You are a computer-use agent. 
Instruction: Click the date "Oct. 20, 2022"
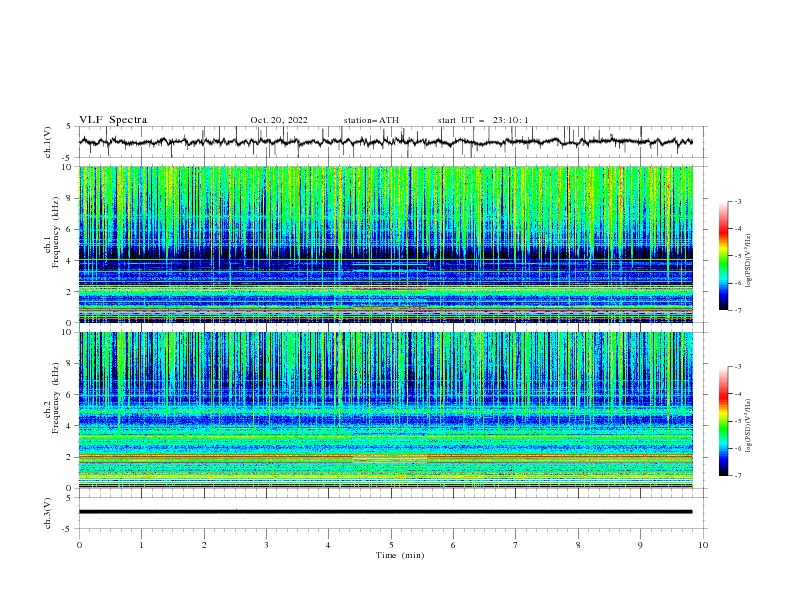click(x=279, y=120)
